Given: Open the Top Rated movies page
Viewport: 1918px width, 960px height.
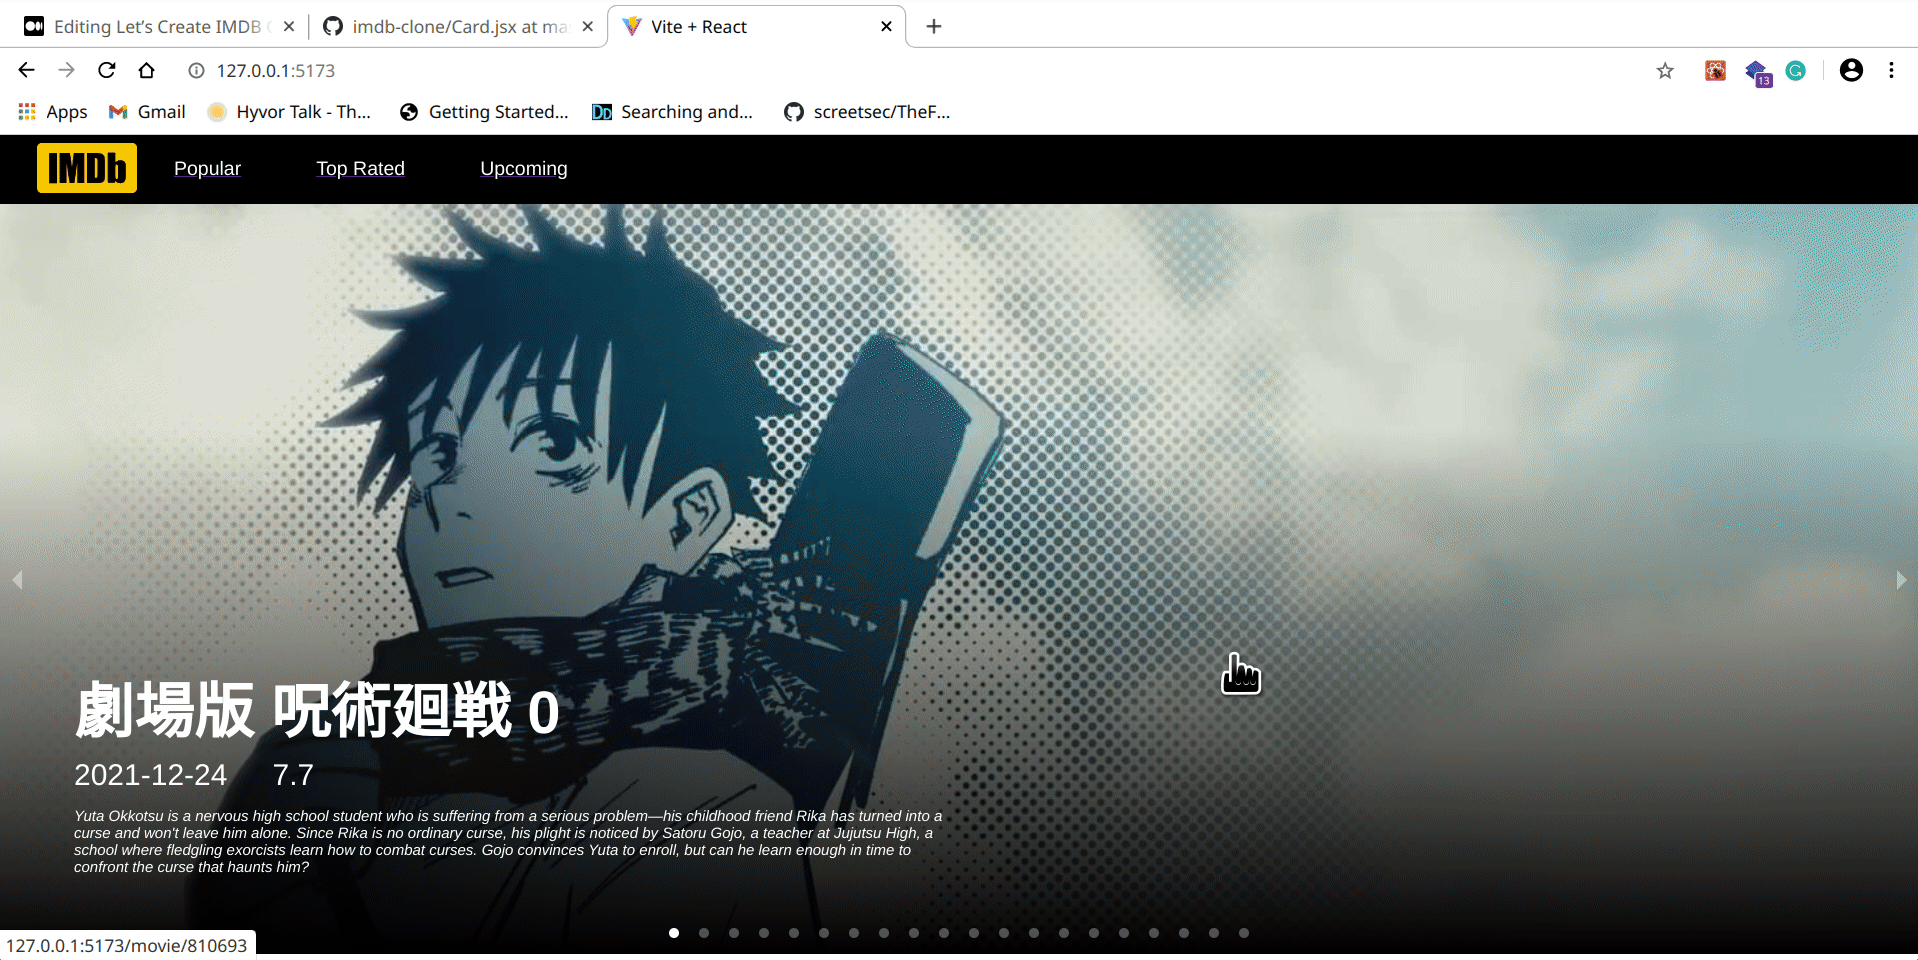Looking at the screenshot, I should coord(360,169).
